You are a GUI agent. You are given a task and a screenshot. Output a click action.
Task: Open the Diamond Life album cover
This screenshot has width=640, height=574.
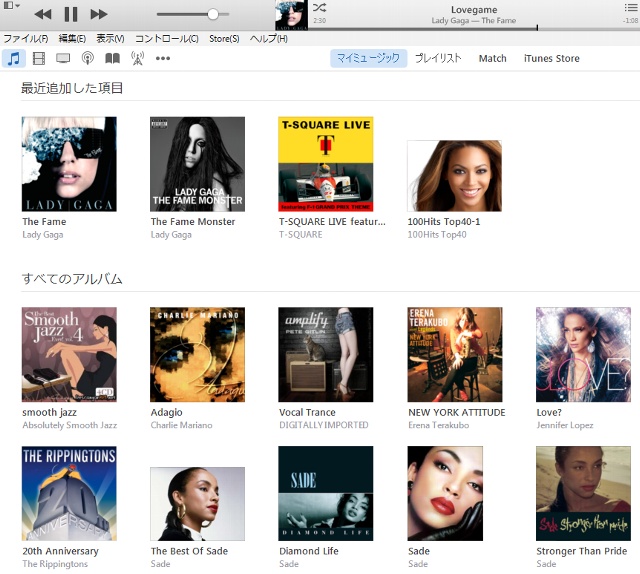[x=326, y=494]
